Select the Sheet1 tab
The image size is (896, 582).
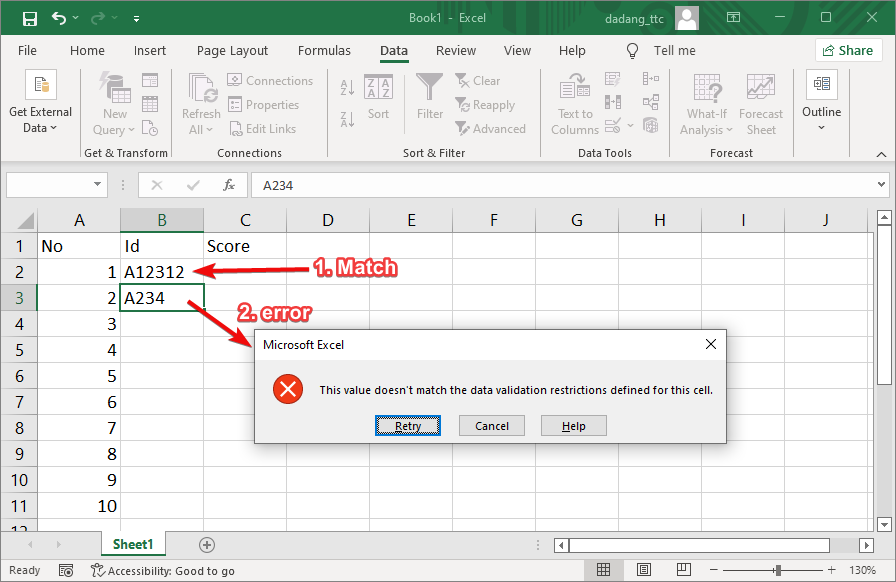[132, 544]
